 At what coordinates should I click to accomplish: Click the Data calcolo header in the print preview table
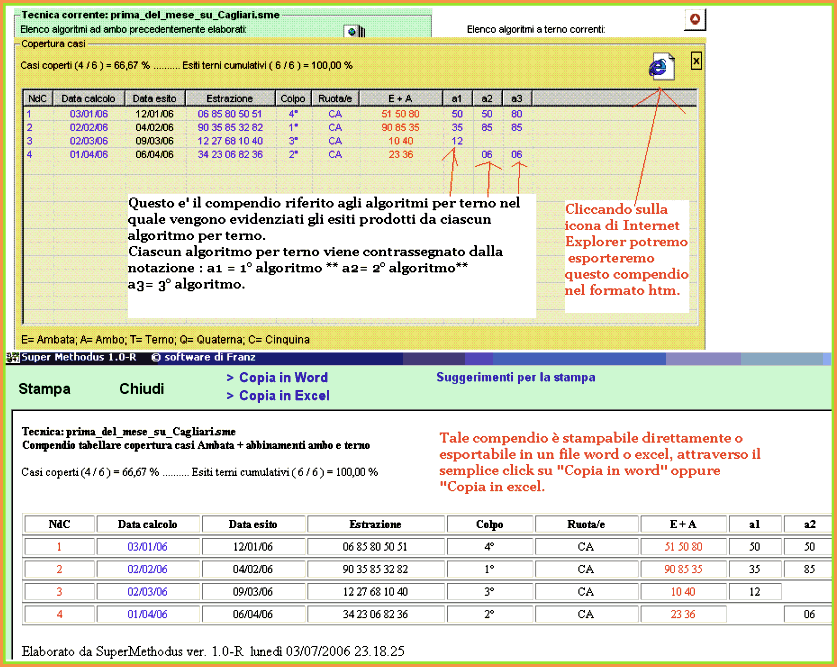(x=147, y=524)
